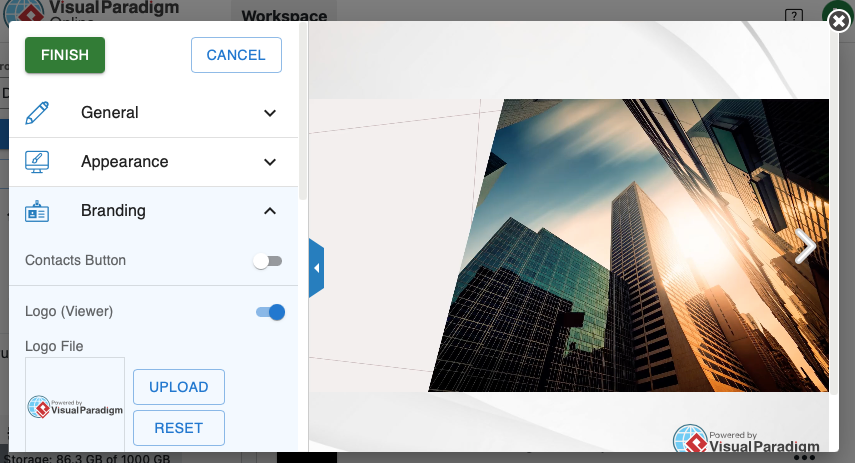Click the pencil icon beside General
This screenshot has height=463, width=855.
coord(37,113)
